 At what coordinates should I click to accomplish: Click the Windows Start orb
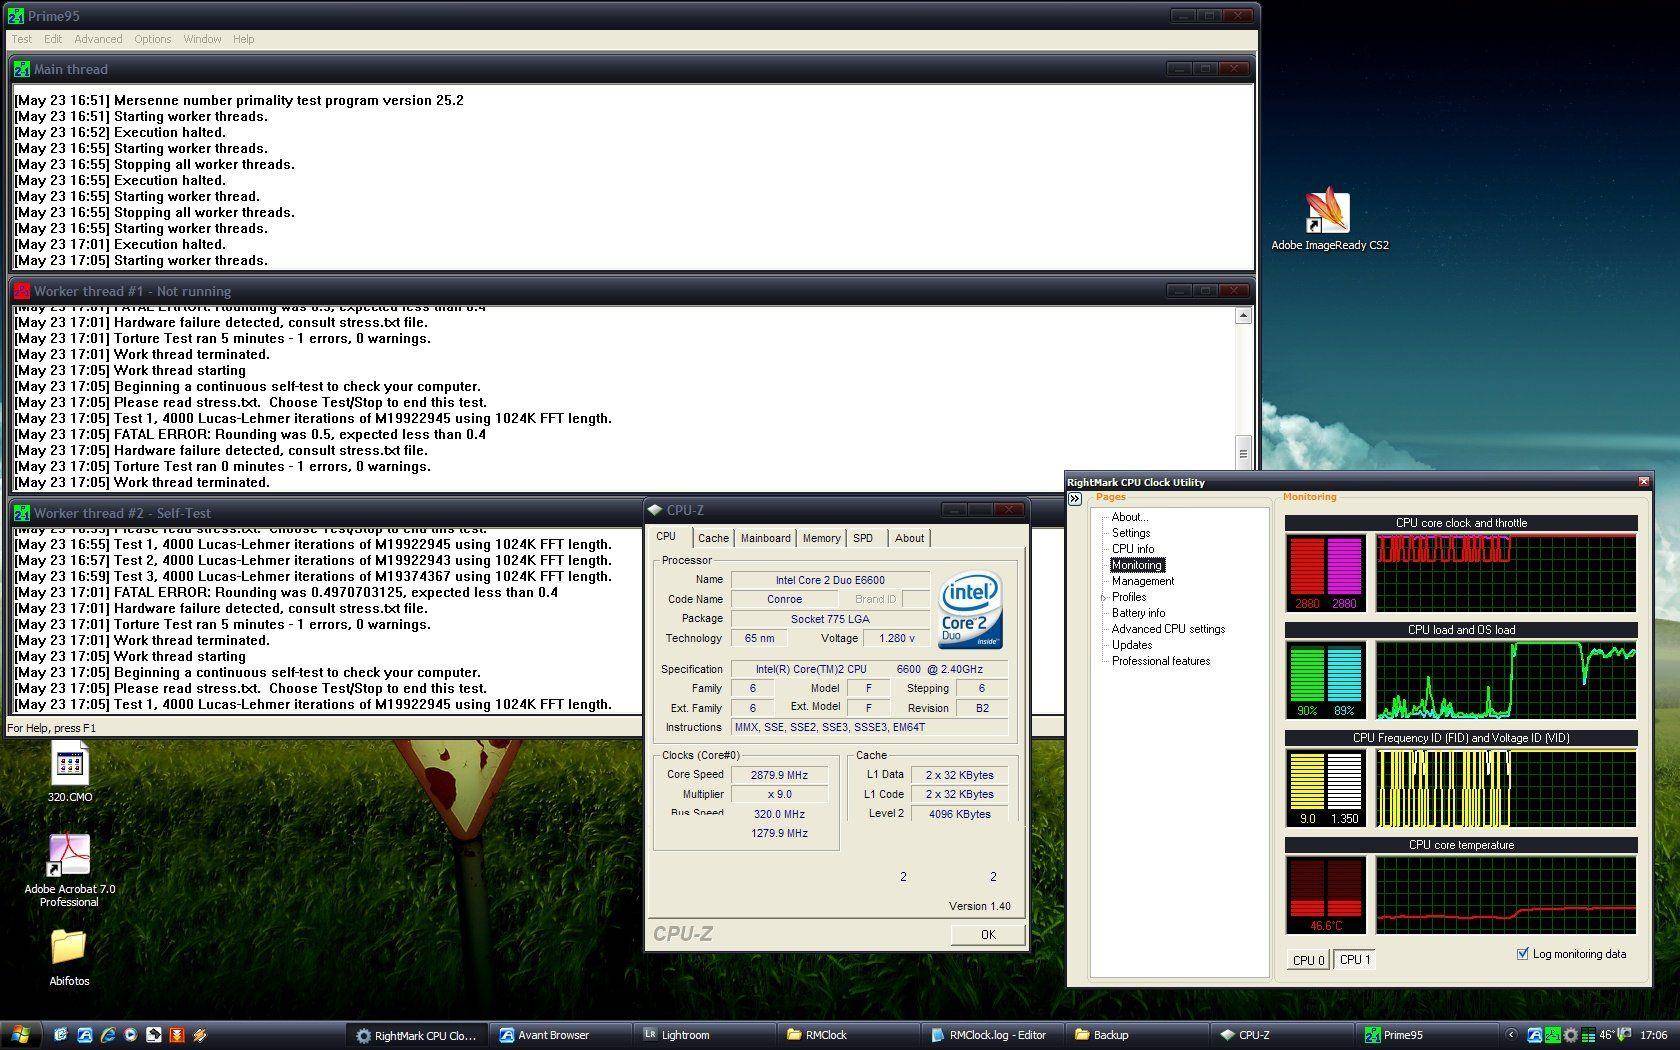point(20,1034)
